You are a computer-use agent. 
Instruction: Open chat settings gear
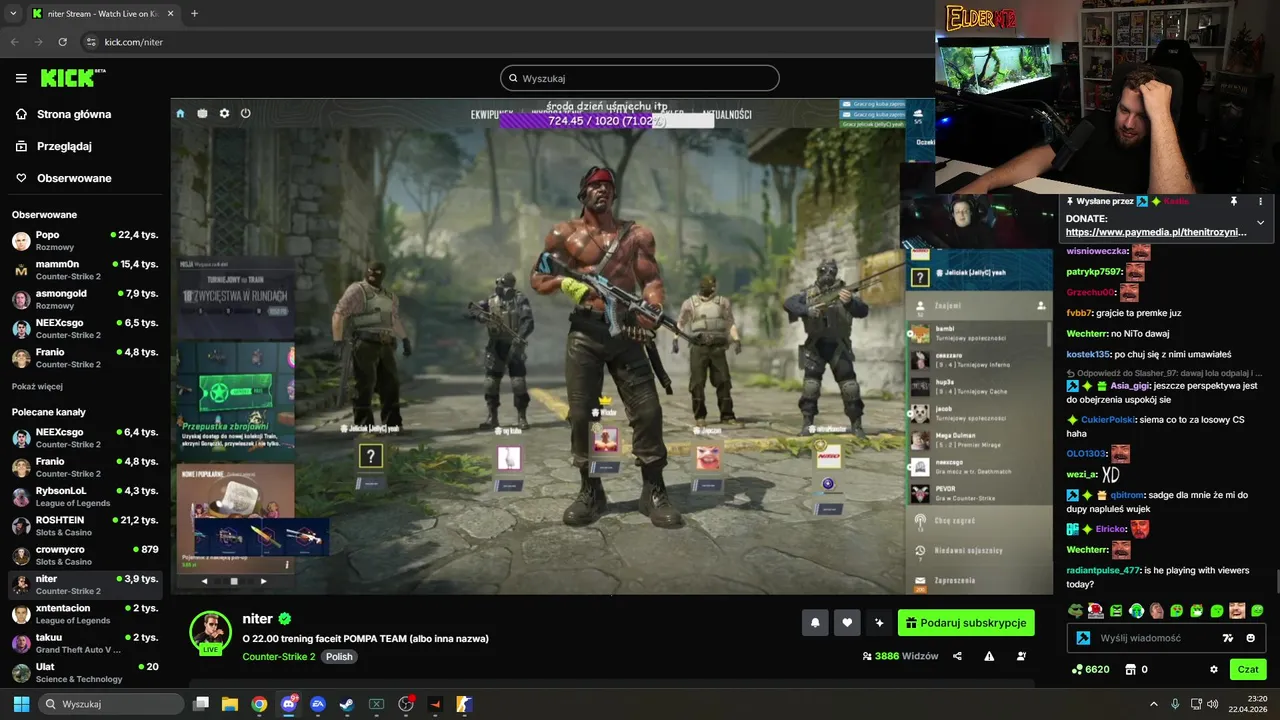[x=1214, y=669]
